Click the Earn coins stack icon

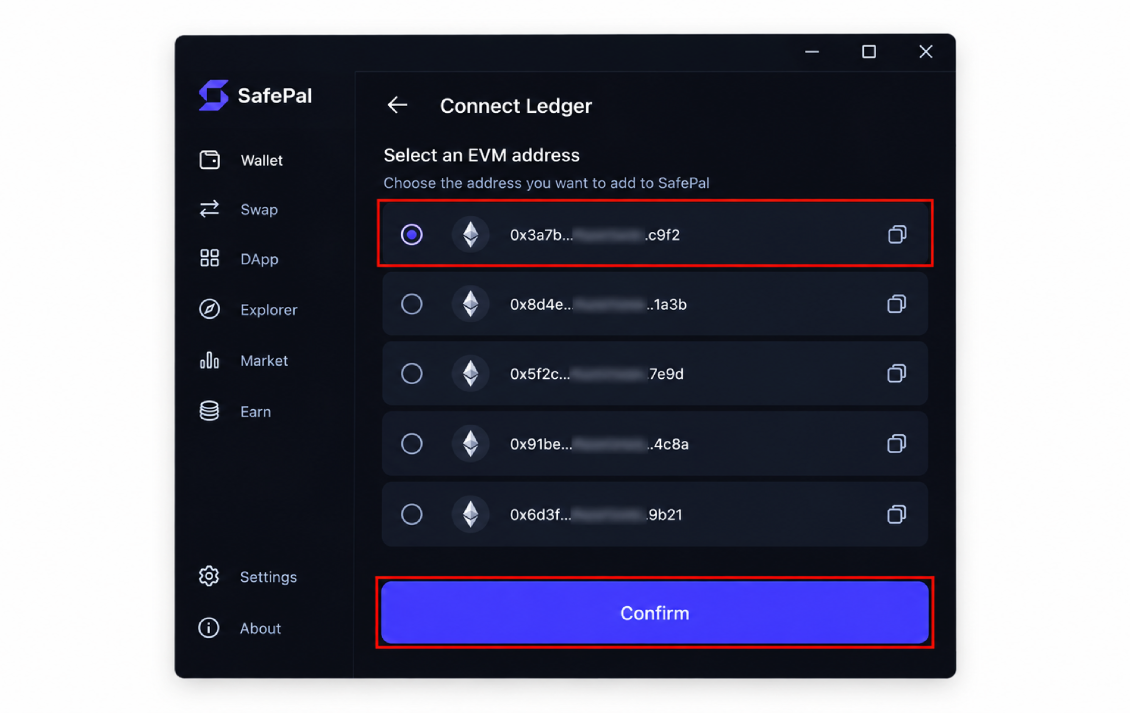pos(210,411)
